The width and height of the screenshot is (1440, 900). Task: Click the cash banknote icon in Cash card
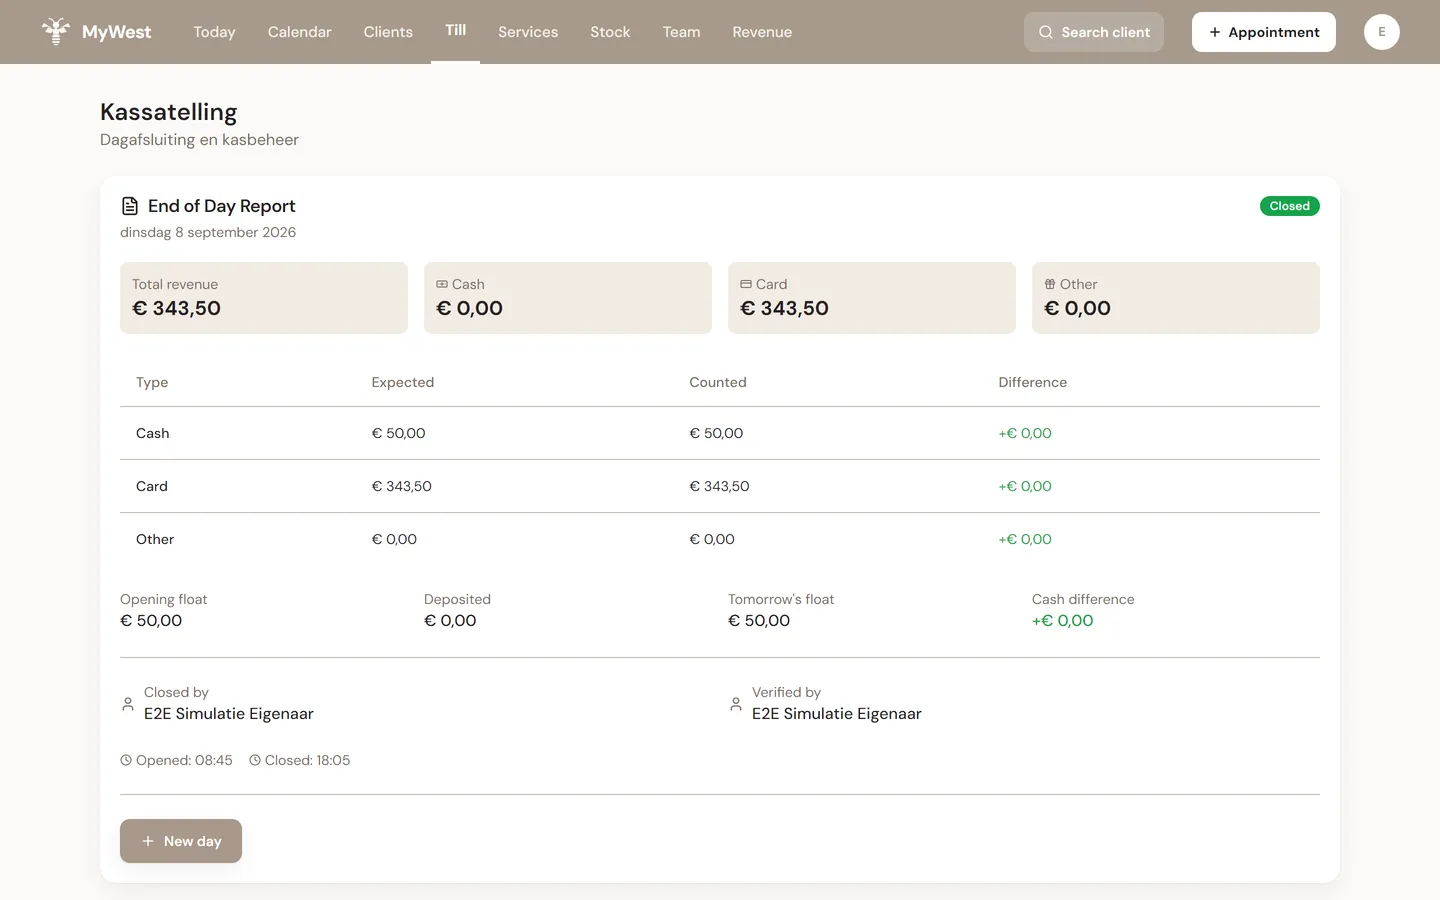442,284
